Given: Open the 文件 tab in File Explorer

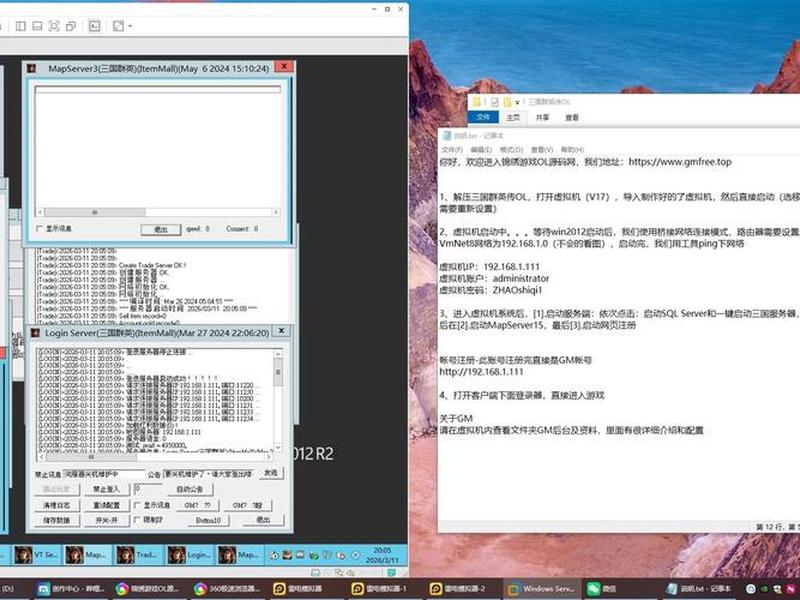Looking at the screenshot, I should click(483, 117).
